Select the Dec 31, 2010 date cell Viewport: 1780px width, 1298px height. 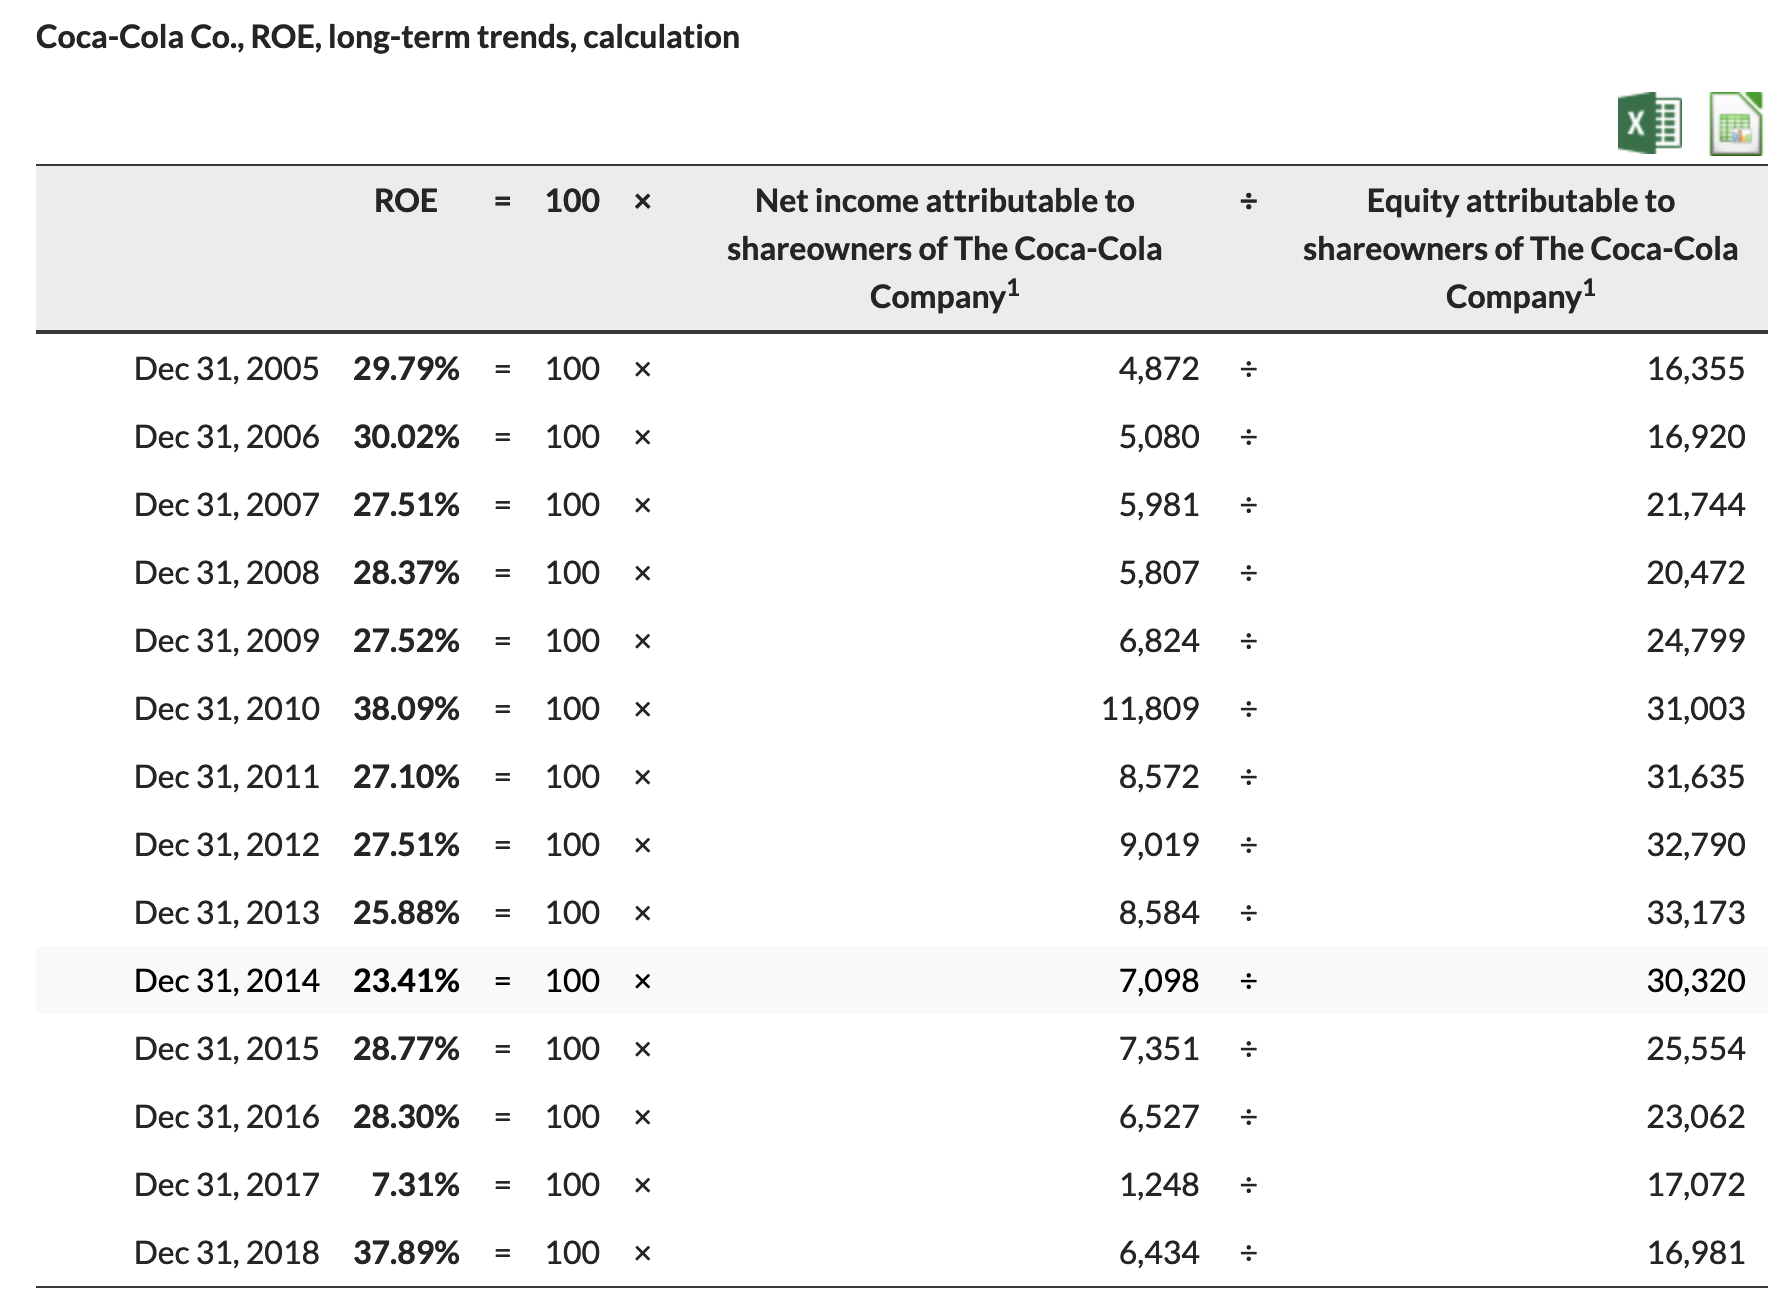[x=227, y=709]
